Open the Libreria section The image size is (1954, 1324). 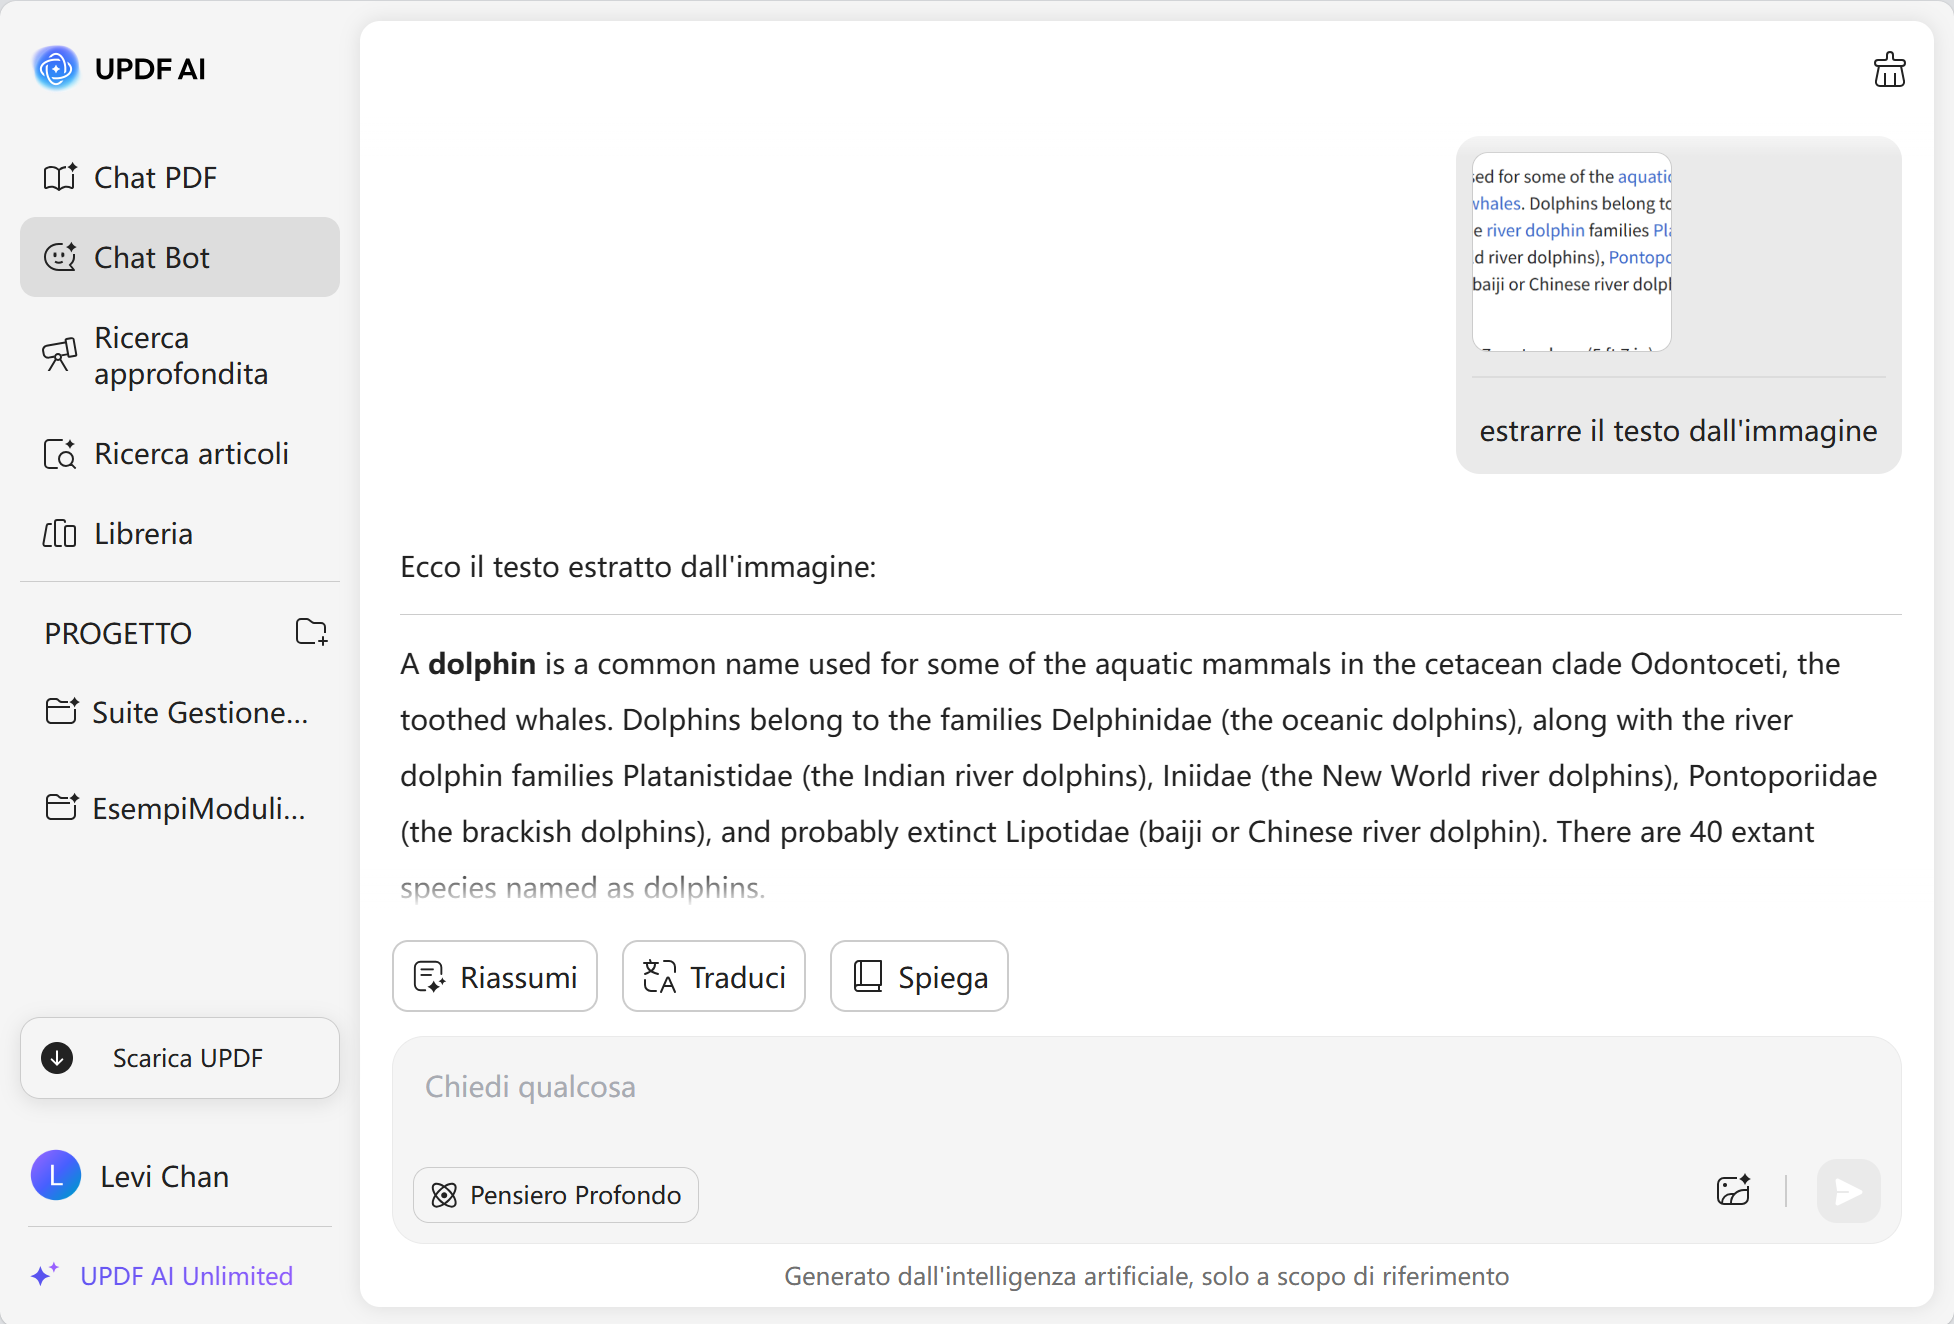click(143, 534)
